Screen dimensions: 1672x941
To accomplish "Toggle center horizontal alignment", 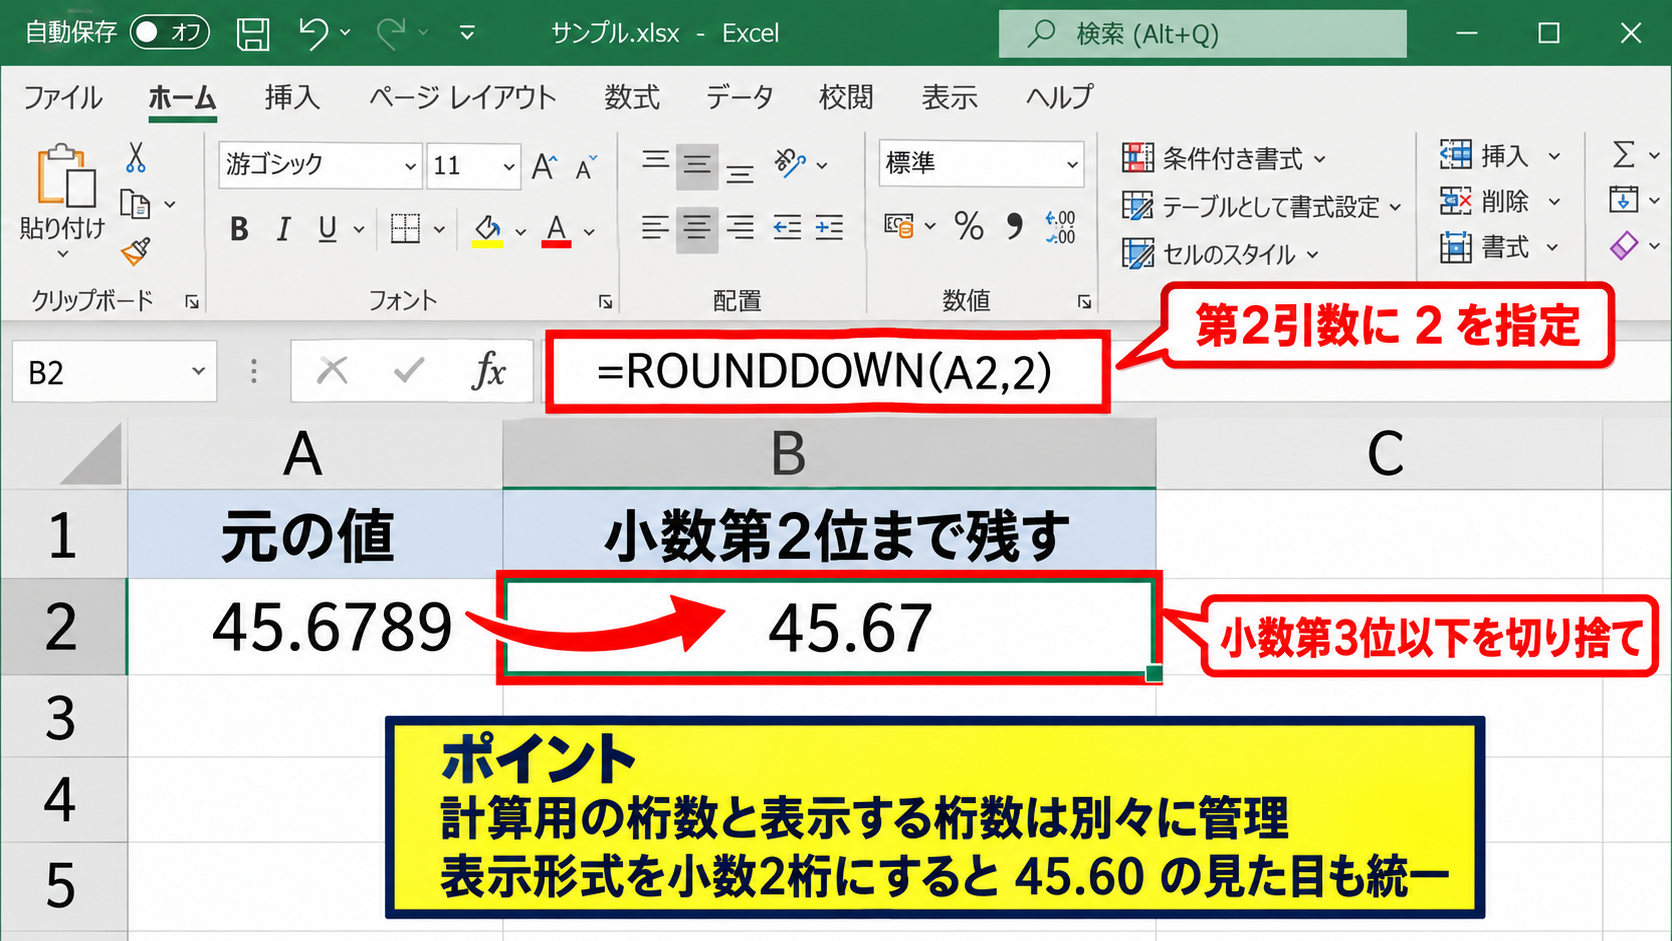I will pyautogui.click(x=697, y=228).
